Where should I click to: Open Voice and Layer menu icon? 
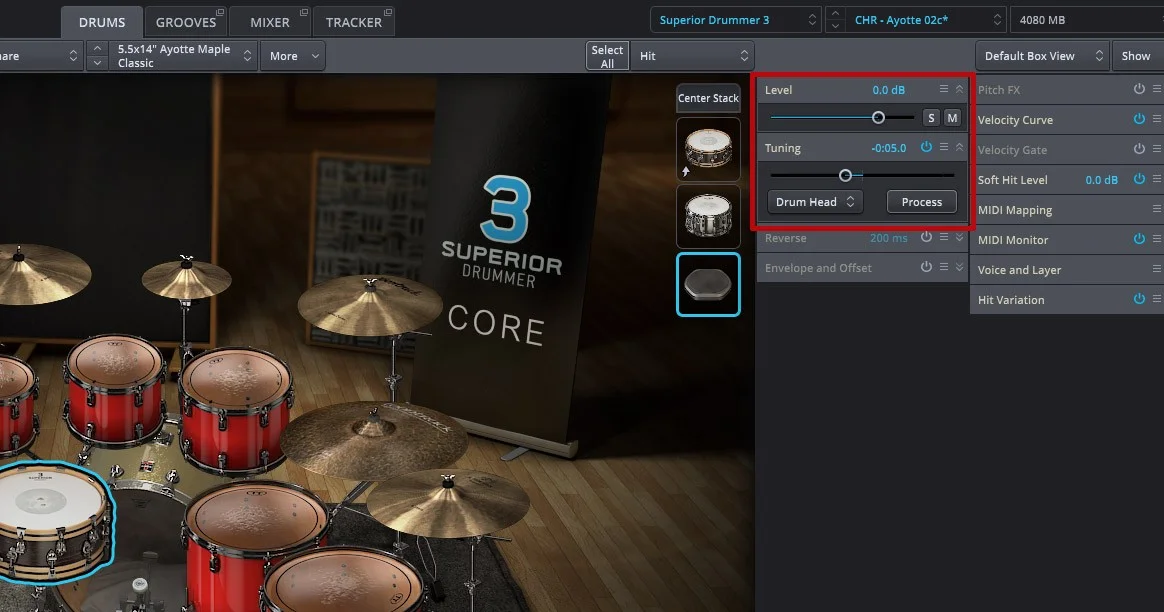point(1157,269)
